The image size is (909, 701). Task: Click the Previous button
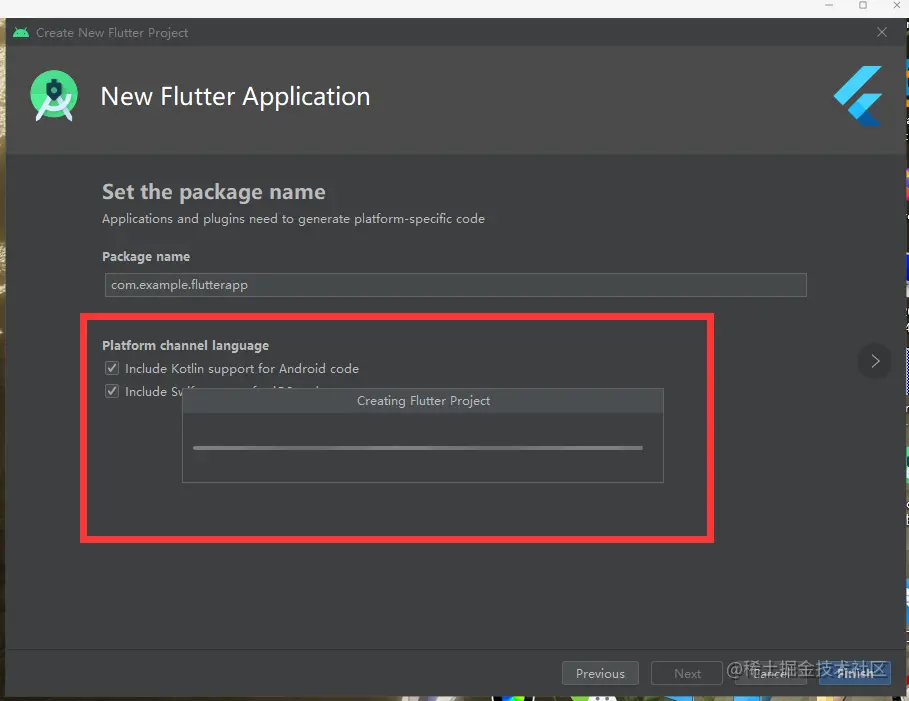click(x=600, y=673)
